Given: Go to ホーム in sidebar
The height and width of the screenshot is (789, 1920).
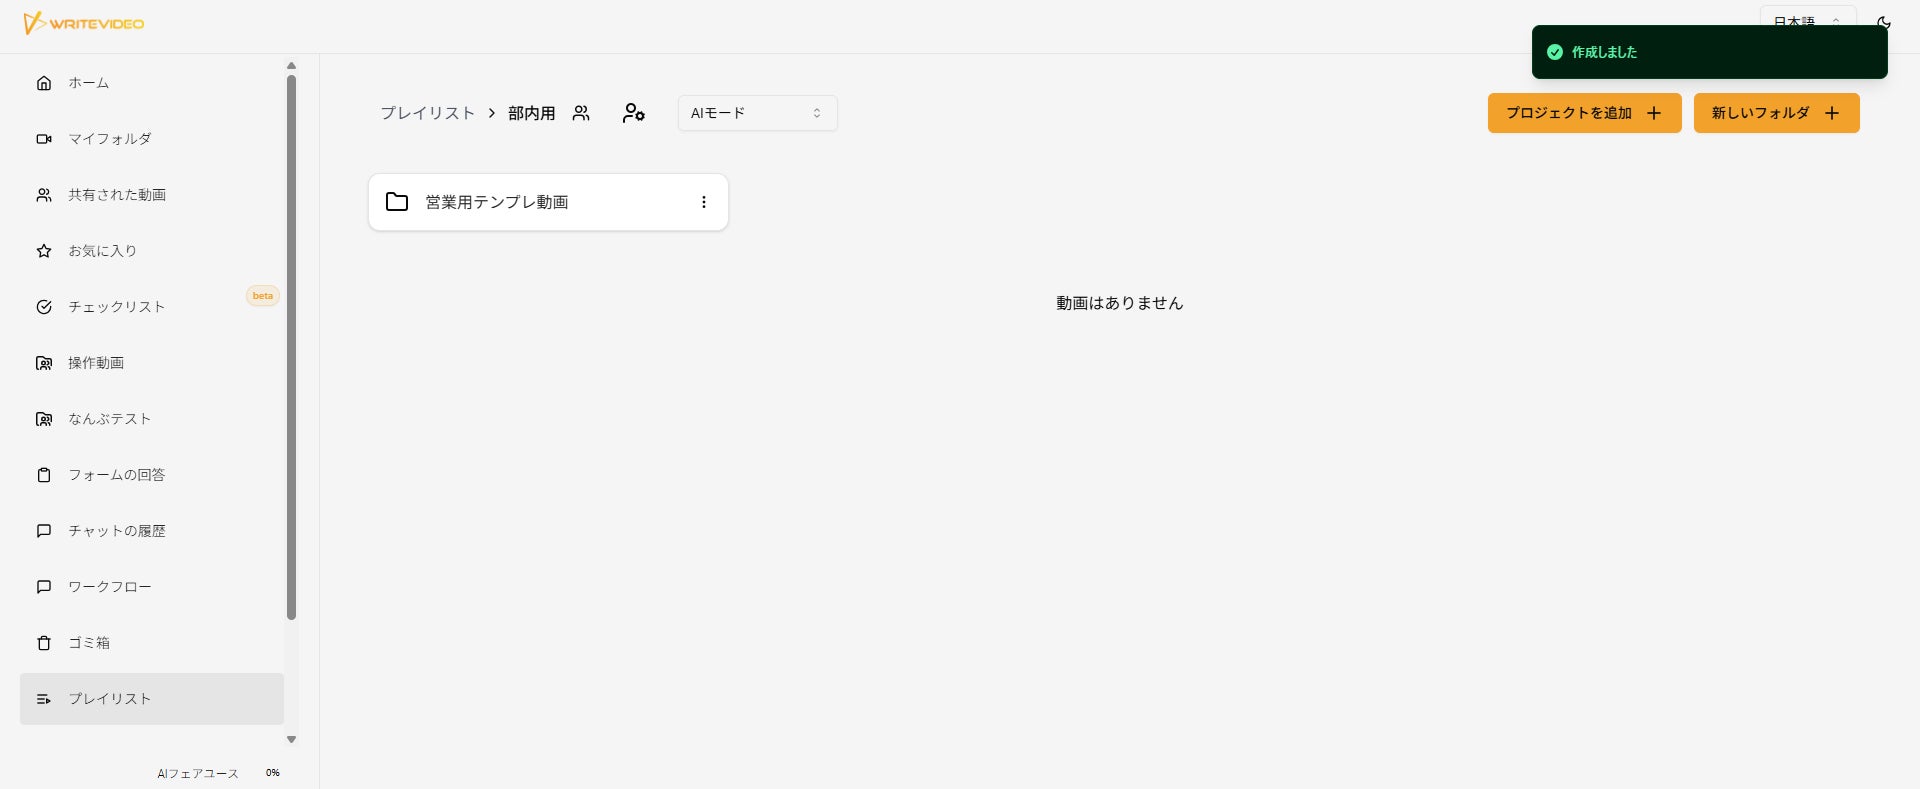Looking at the screenshot, I should tap(152, 83).
